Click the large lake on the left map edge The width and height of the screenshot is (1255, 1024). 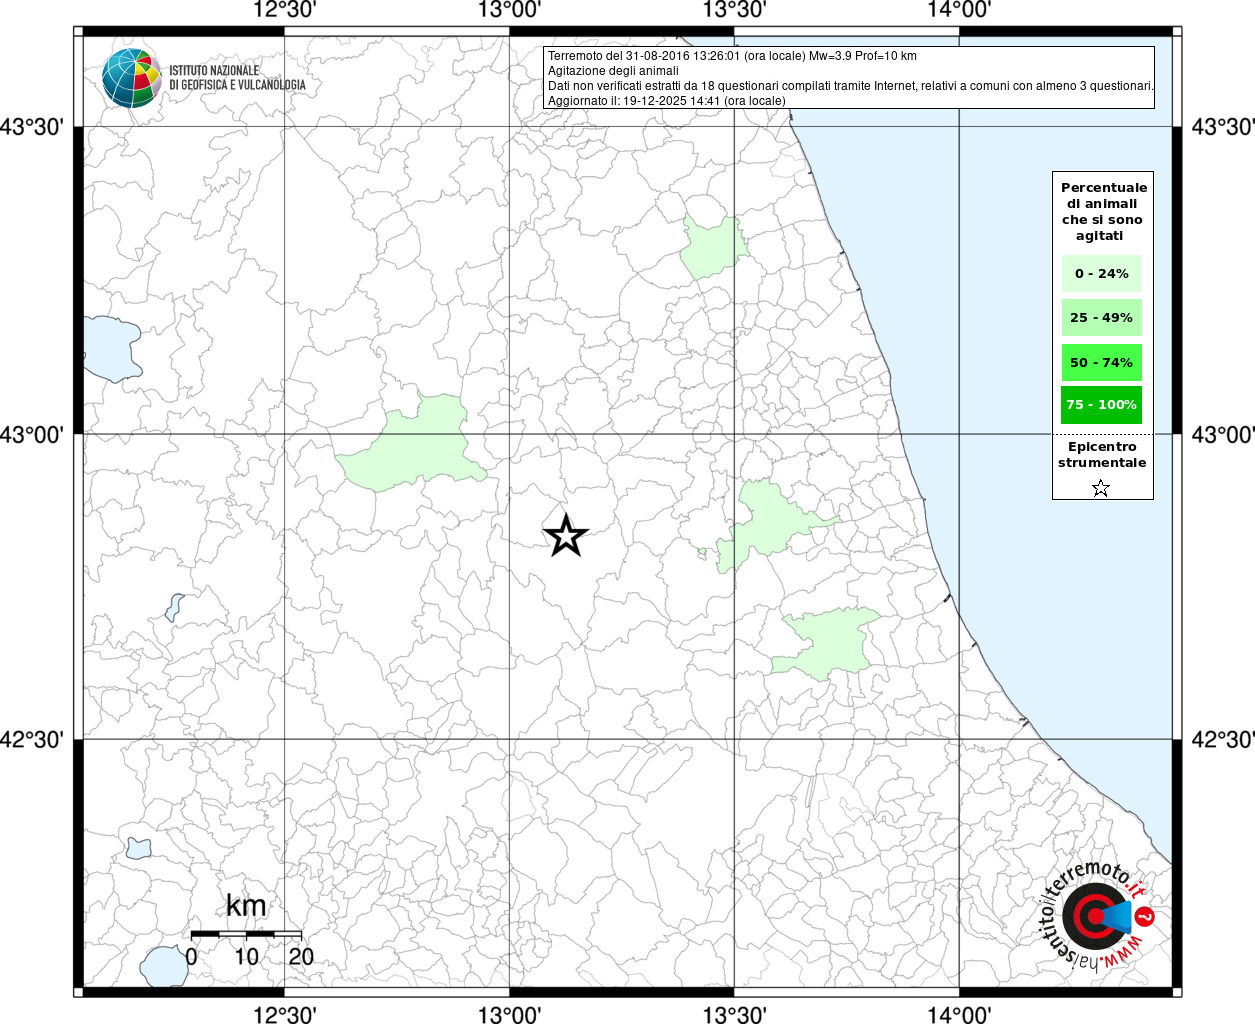coord(108,348)
